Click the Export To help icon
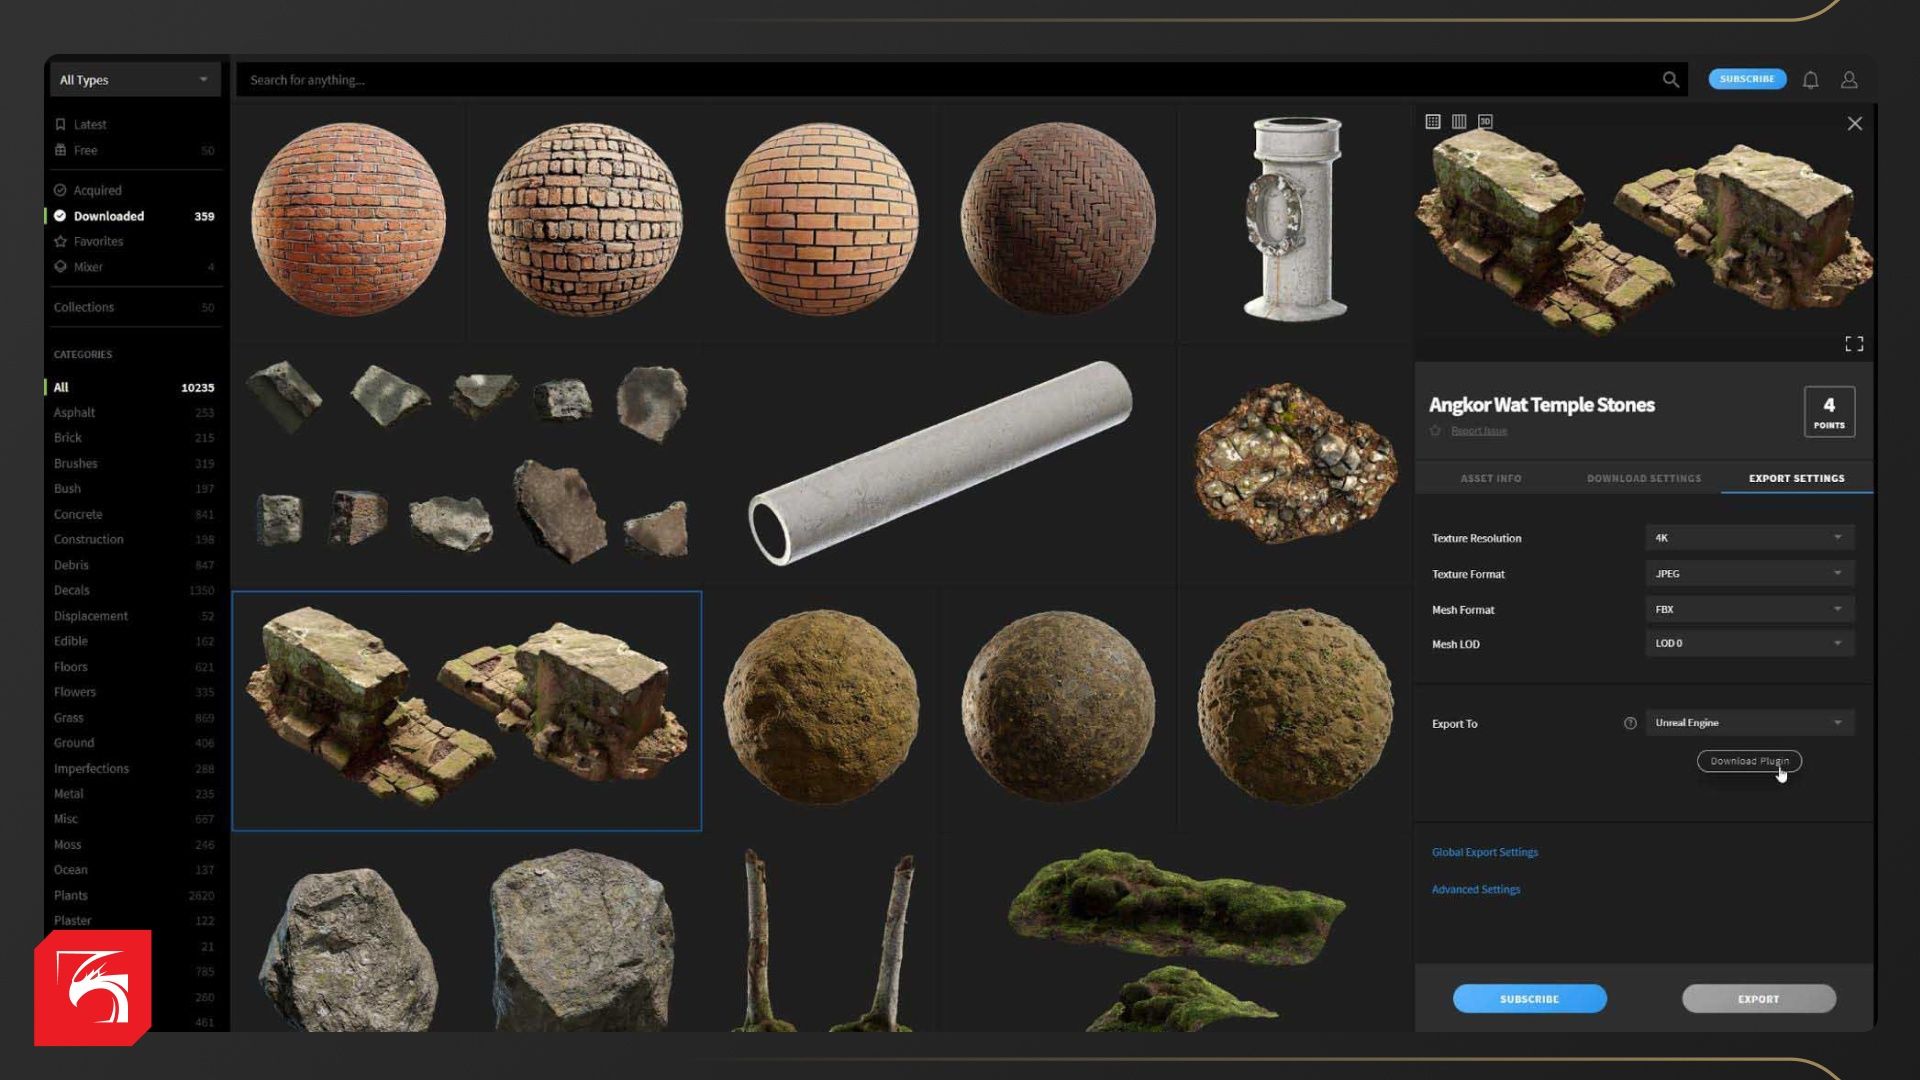 click(1630, 723)
